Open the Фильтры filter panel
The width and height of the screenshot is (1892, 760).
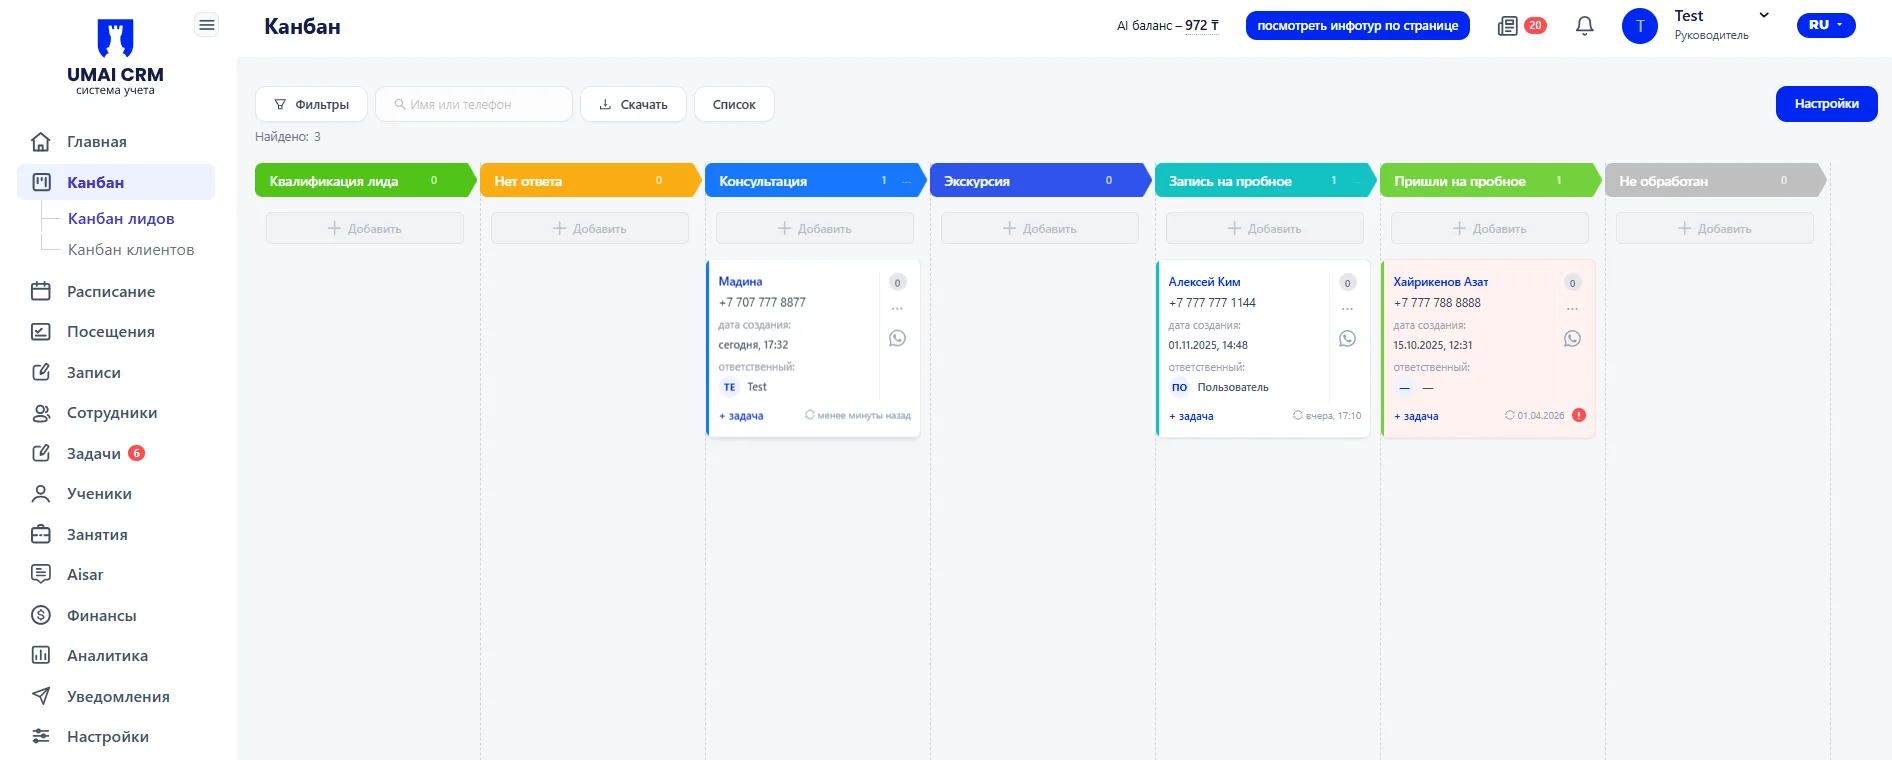coord(311,104)
